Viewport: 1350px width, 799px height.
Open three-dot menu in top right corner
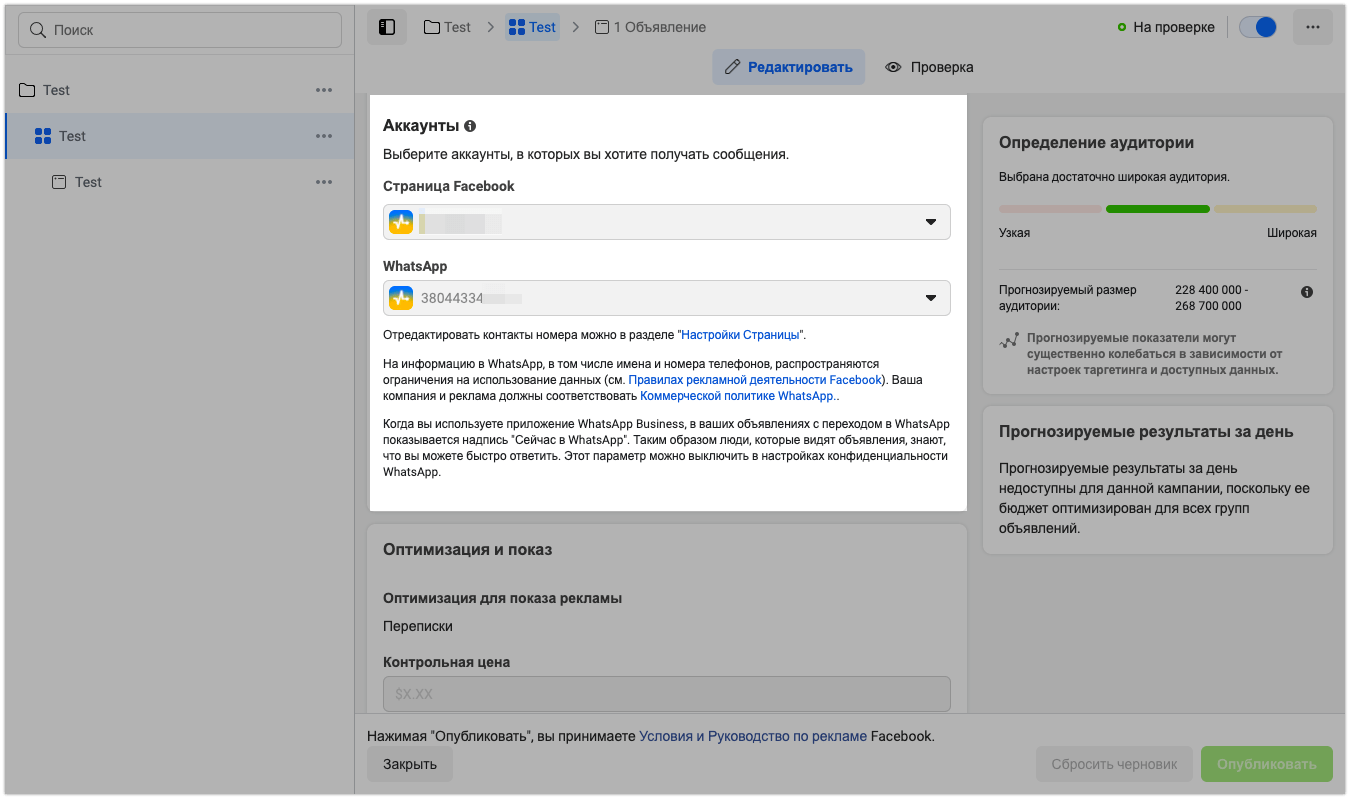[x=1312, y=27]
